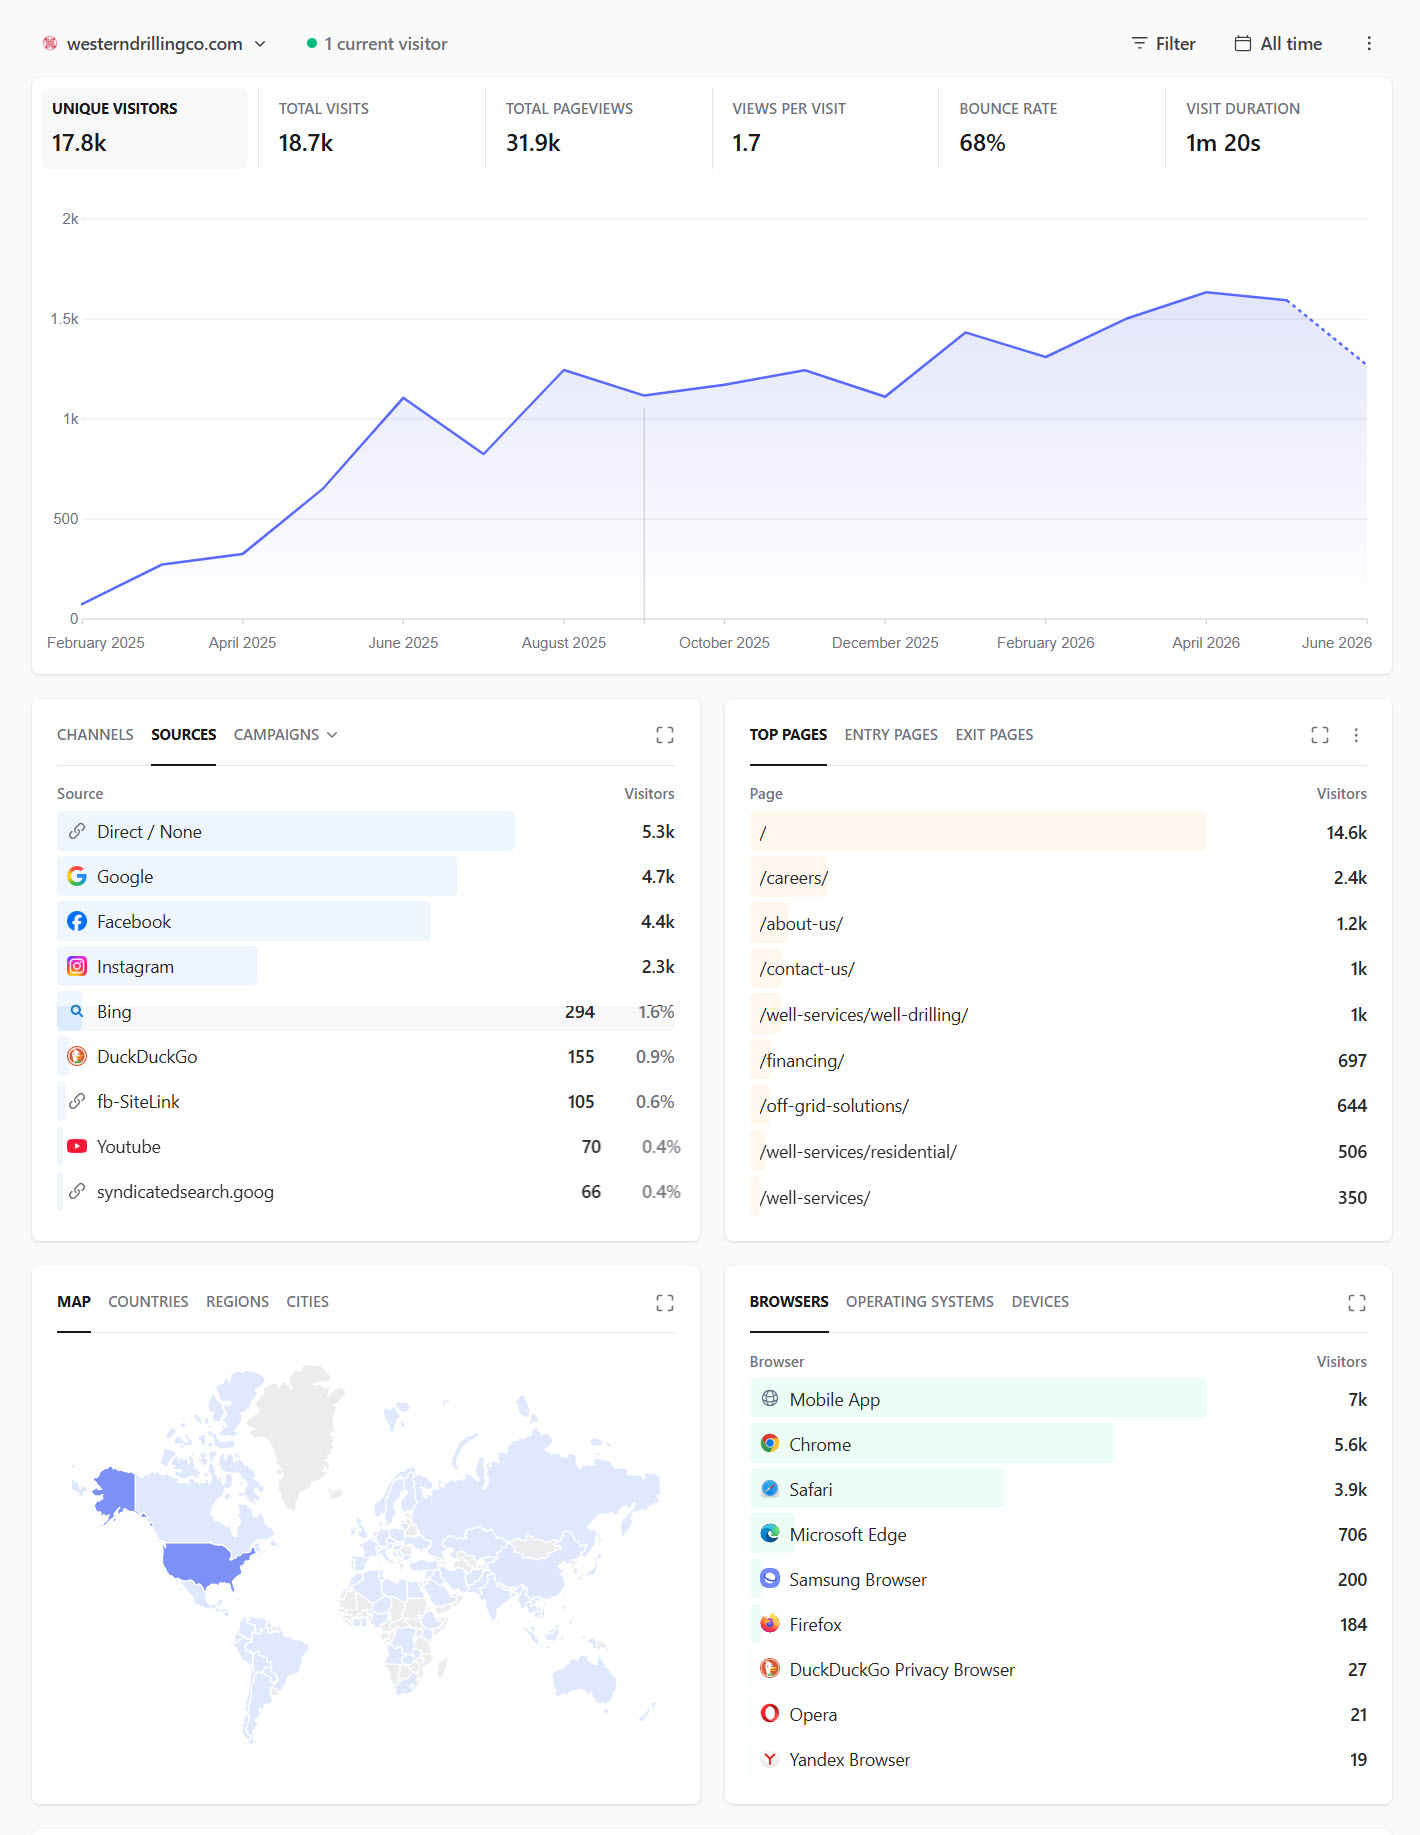Switch to the Regions tab
This screenshot has width=1420, height=1835.
237,1302
